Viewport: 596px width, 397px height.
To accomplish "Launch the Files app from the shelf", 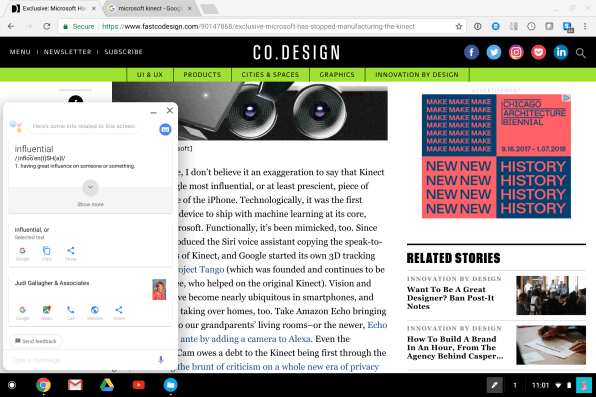I will pyautogui.click(x=171, y=385).
